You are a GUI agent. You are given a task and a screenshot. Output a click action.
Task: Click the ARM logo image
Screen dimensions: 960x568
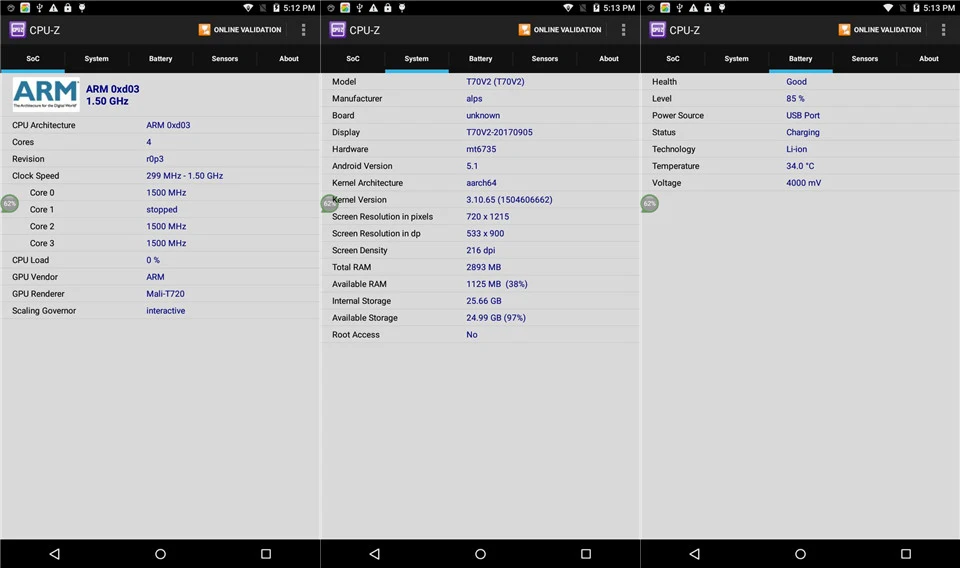tap(46, 94)
